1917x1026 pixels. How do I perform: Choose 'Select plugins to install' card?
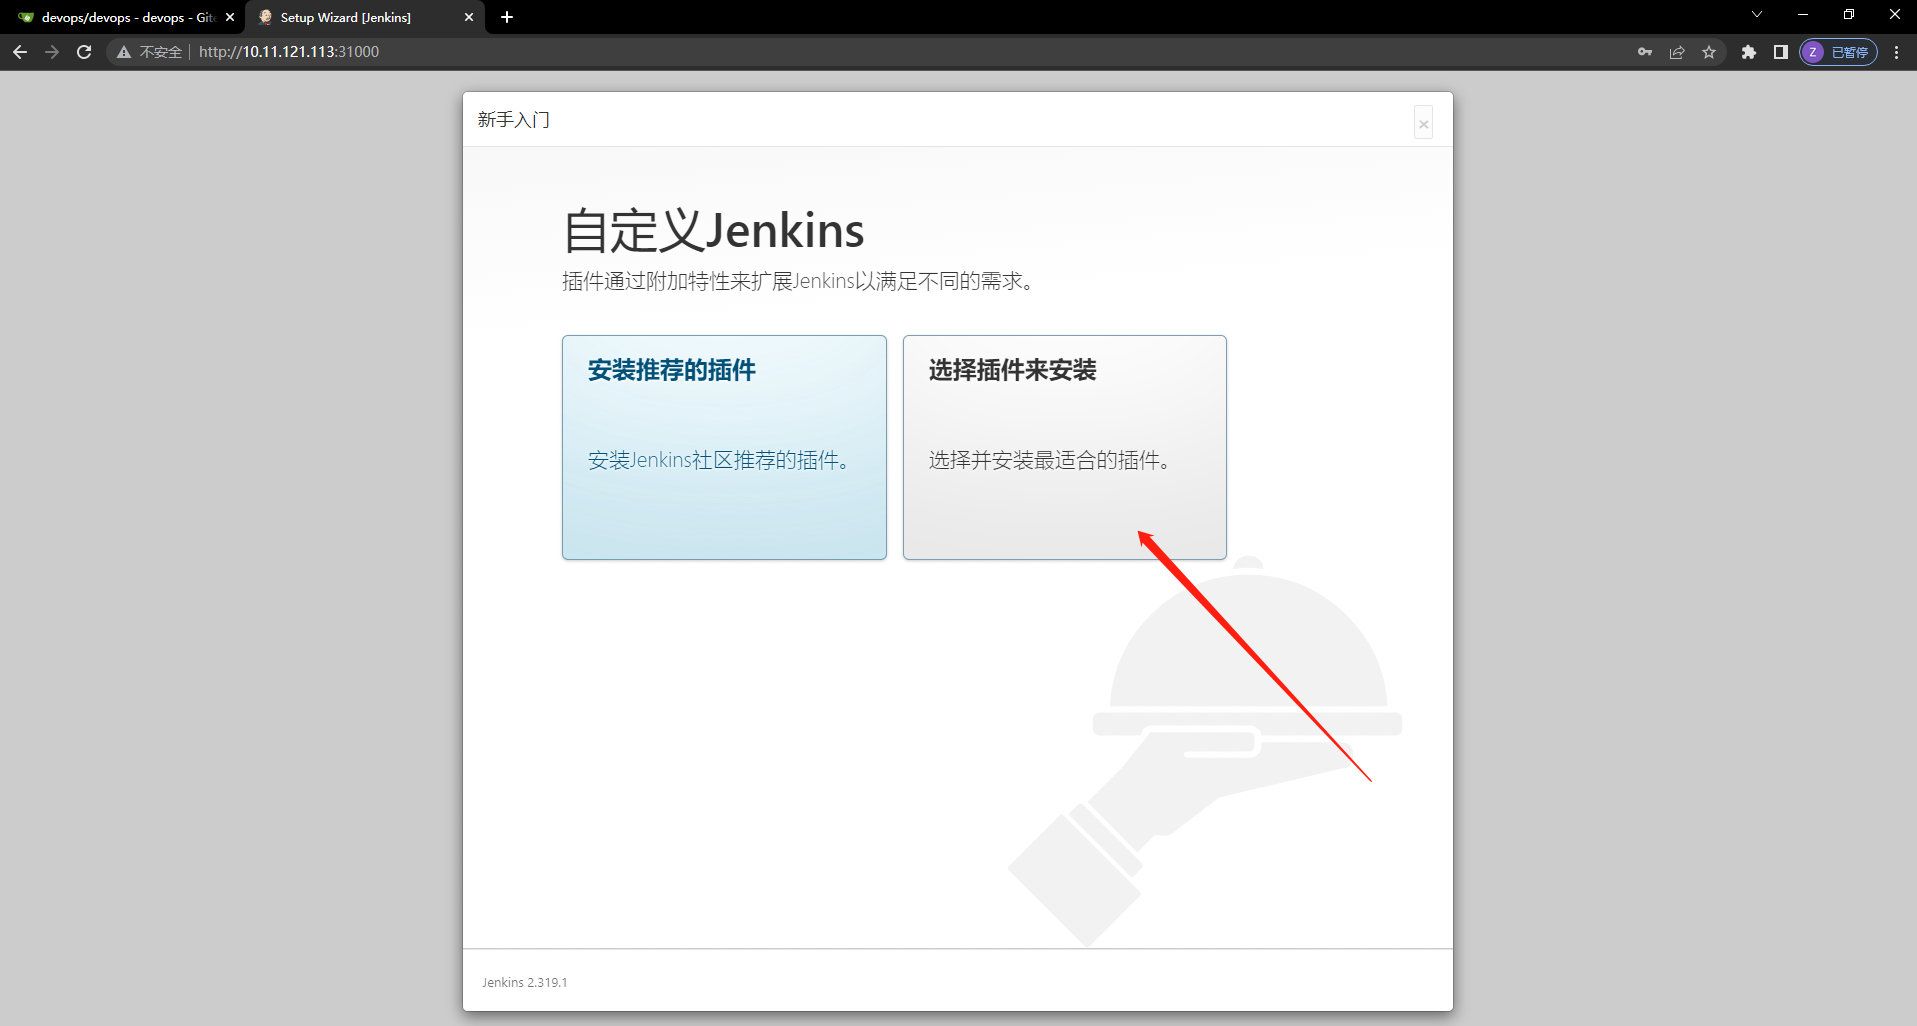pos(1064,447)
